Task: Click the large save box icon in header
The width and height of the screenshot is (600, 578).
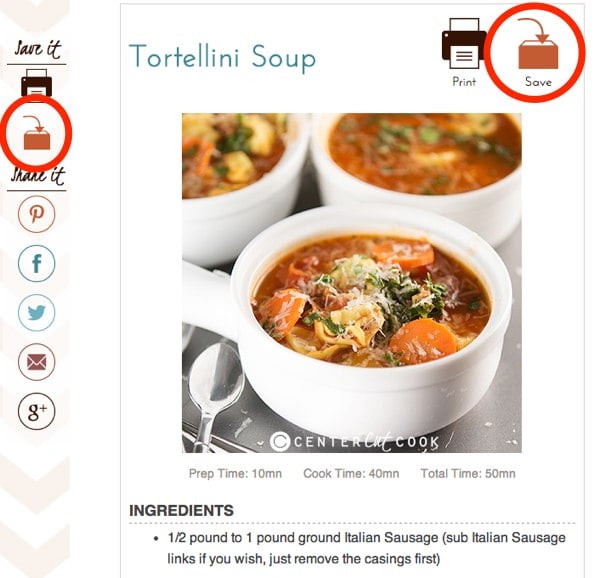Action: coord(538,44)
